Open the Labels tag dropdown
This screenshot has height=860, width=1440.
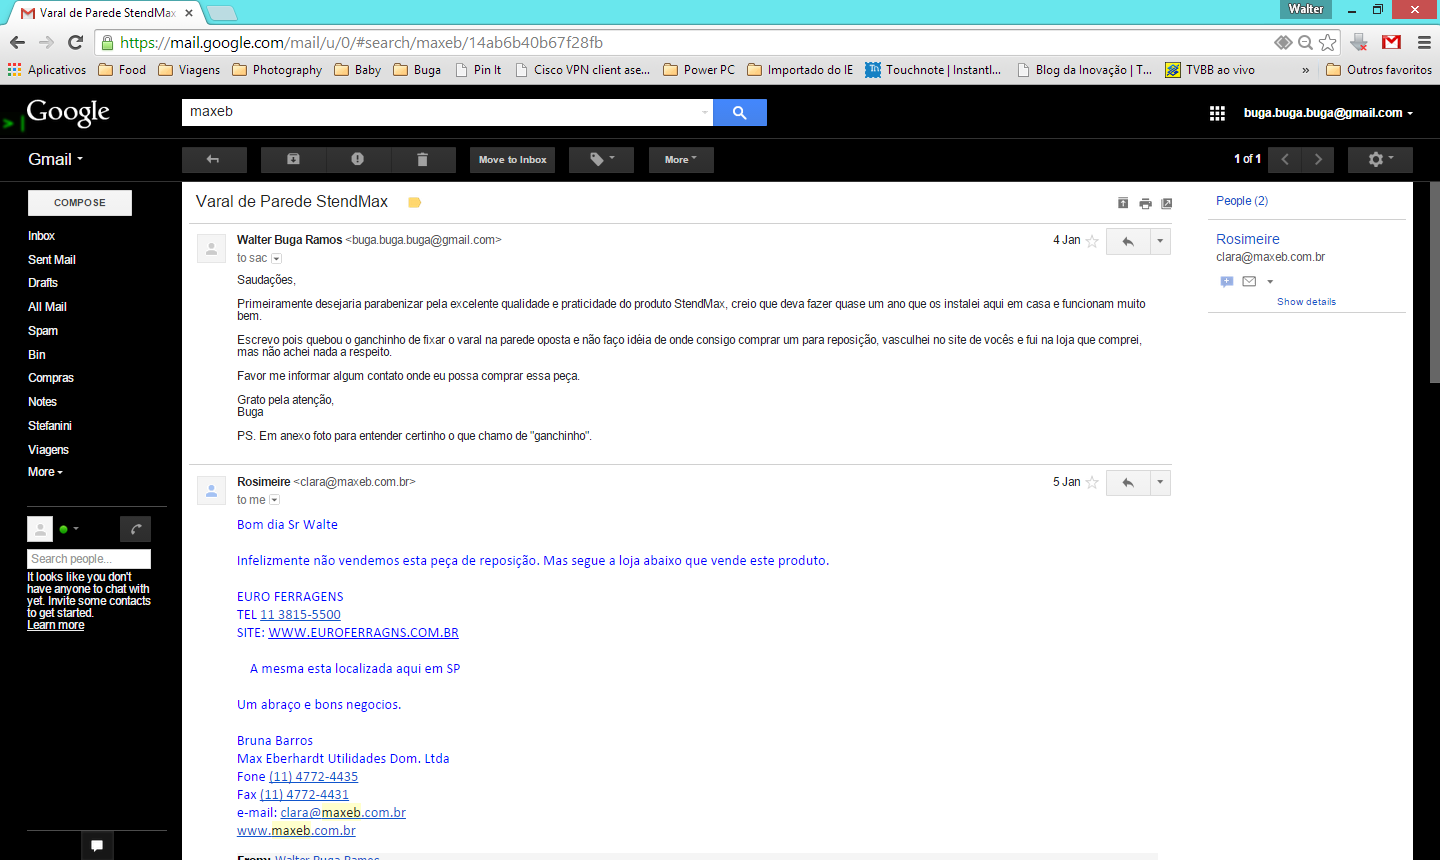(x=601, y=160)
